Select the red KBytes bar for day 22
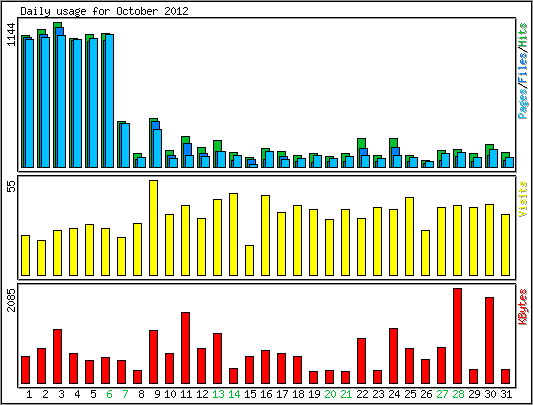This screenshot has height=405, width=533. (361, 361)
